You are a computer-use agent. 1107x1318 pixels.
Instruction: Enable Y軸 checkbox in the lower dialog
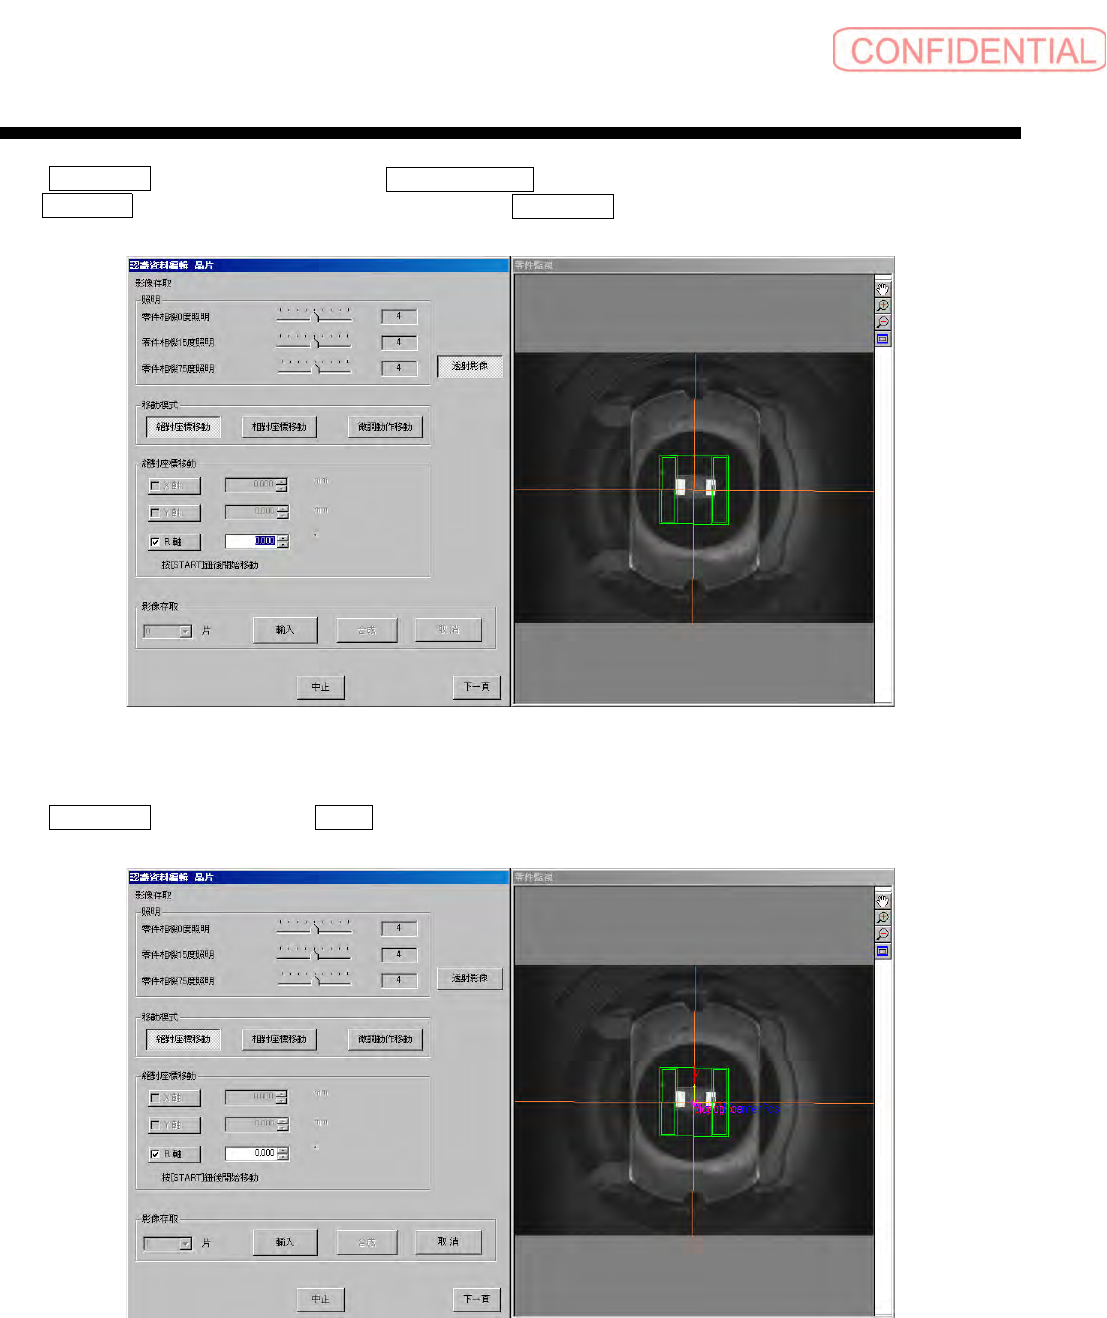pos(155,1125)
